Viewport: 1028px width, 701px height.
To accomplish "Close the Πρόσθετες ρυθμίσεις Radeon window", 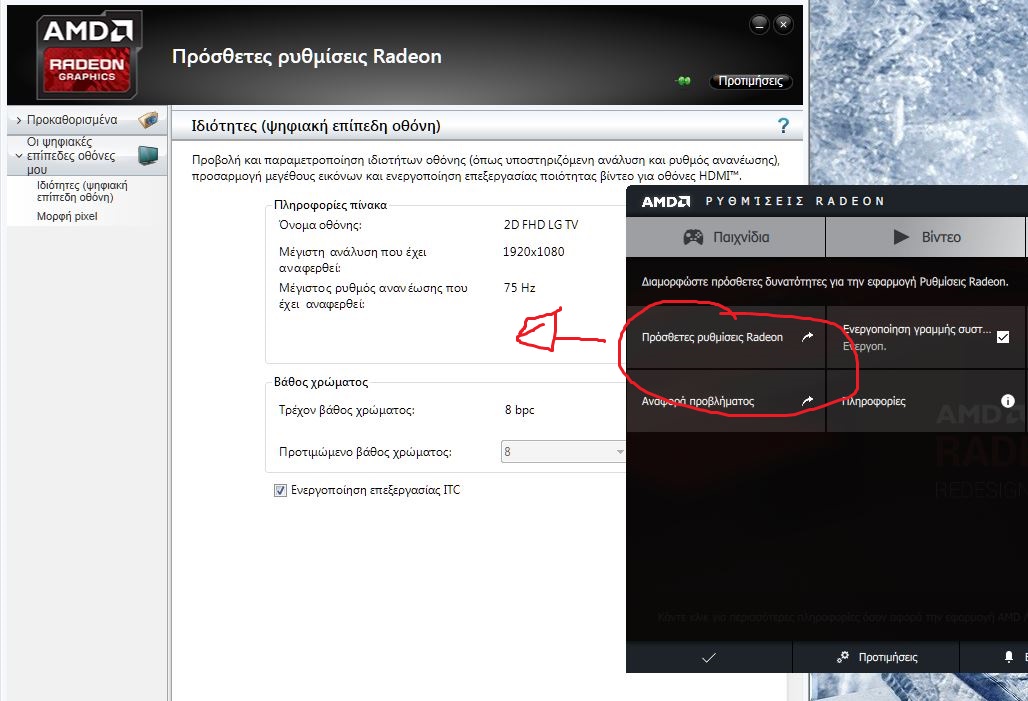I will click(x=783, y=25).
